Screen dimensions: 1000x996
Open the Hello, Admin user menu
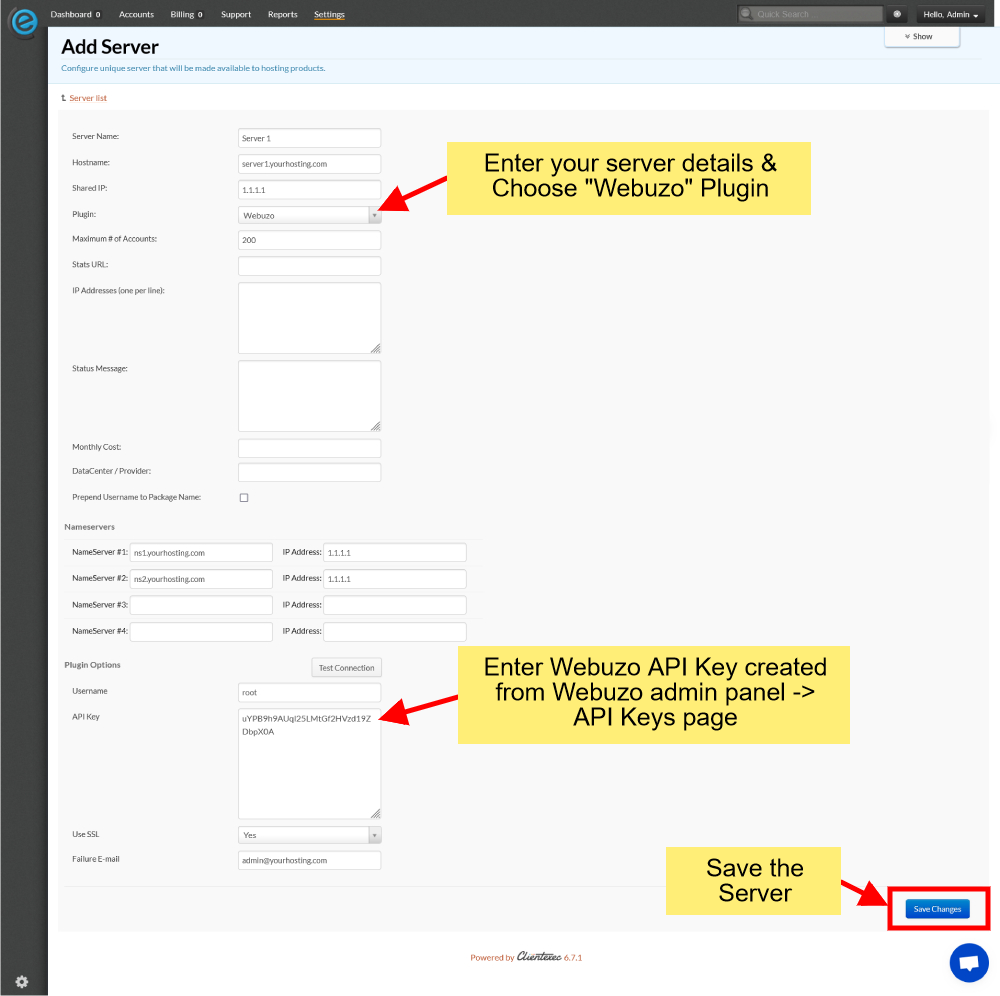point(950,15)
